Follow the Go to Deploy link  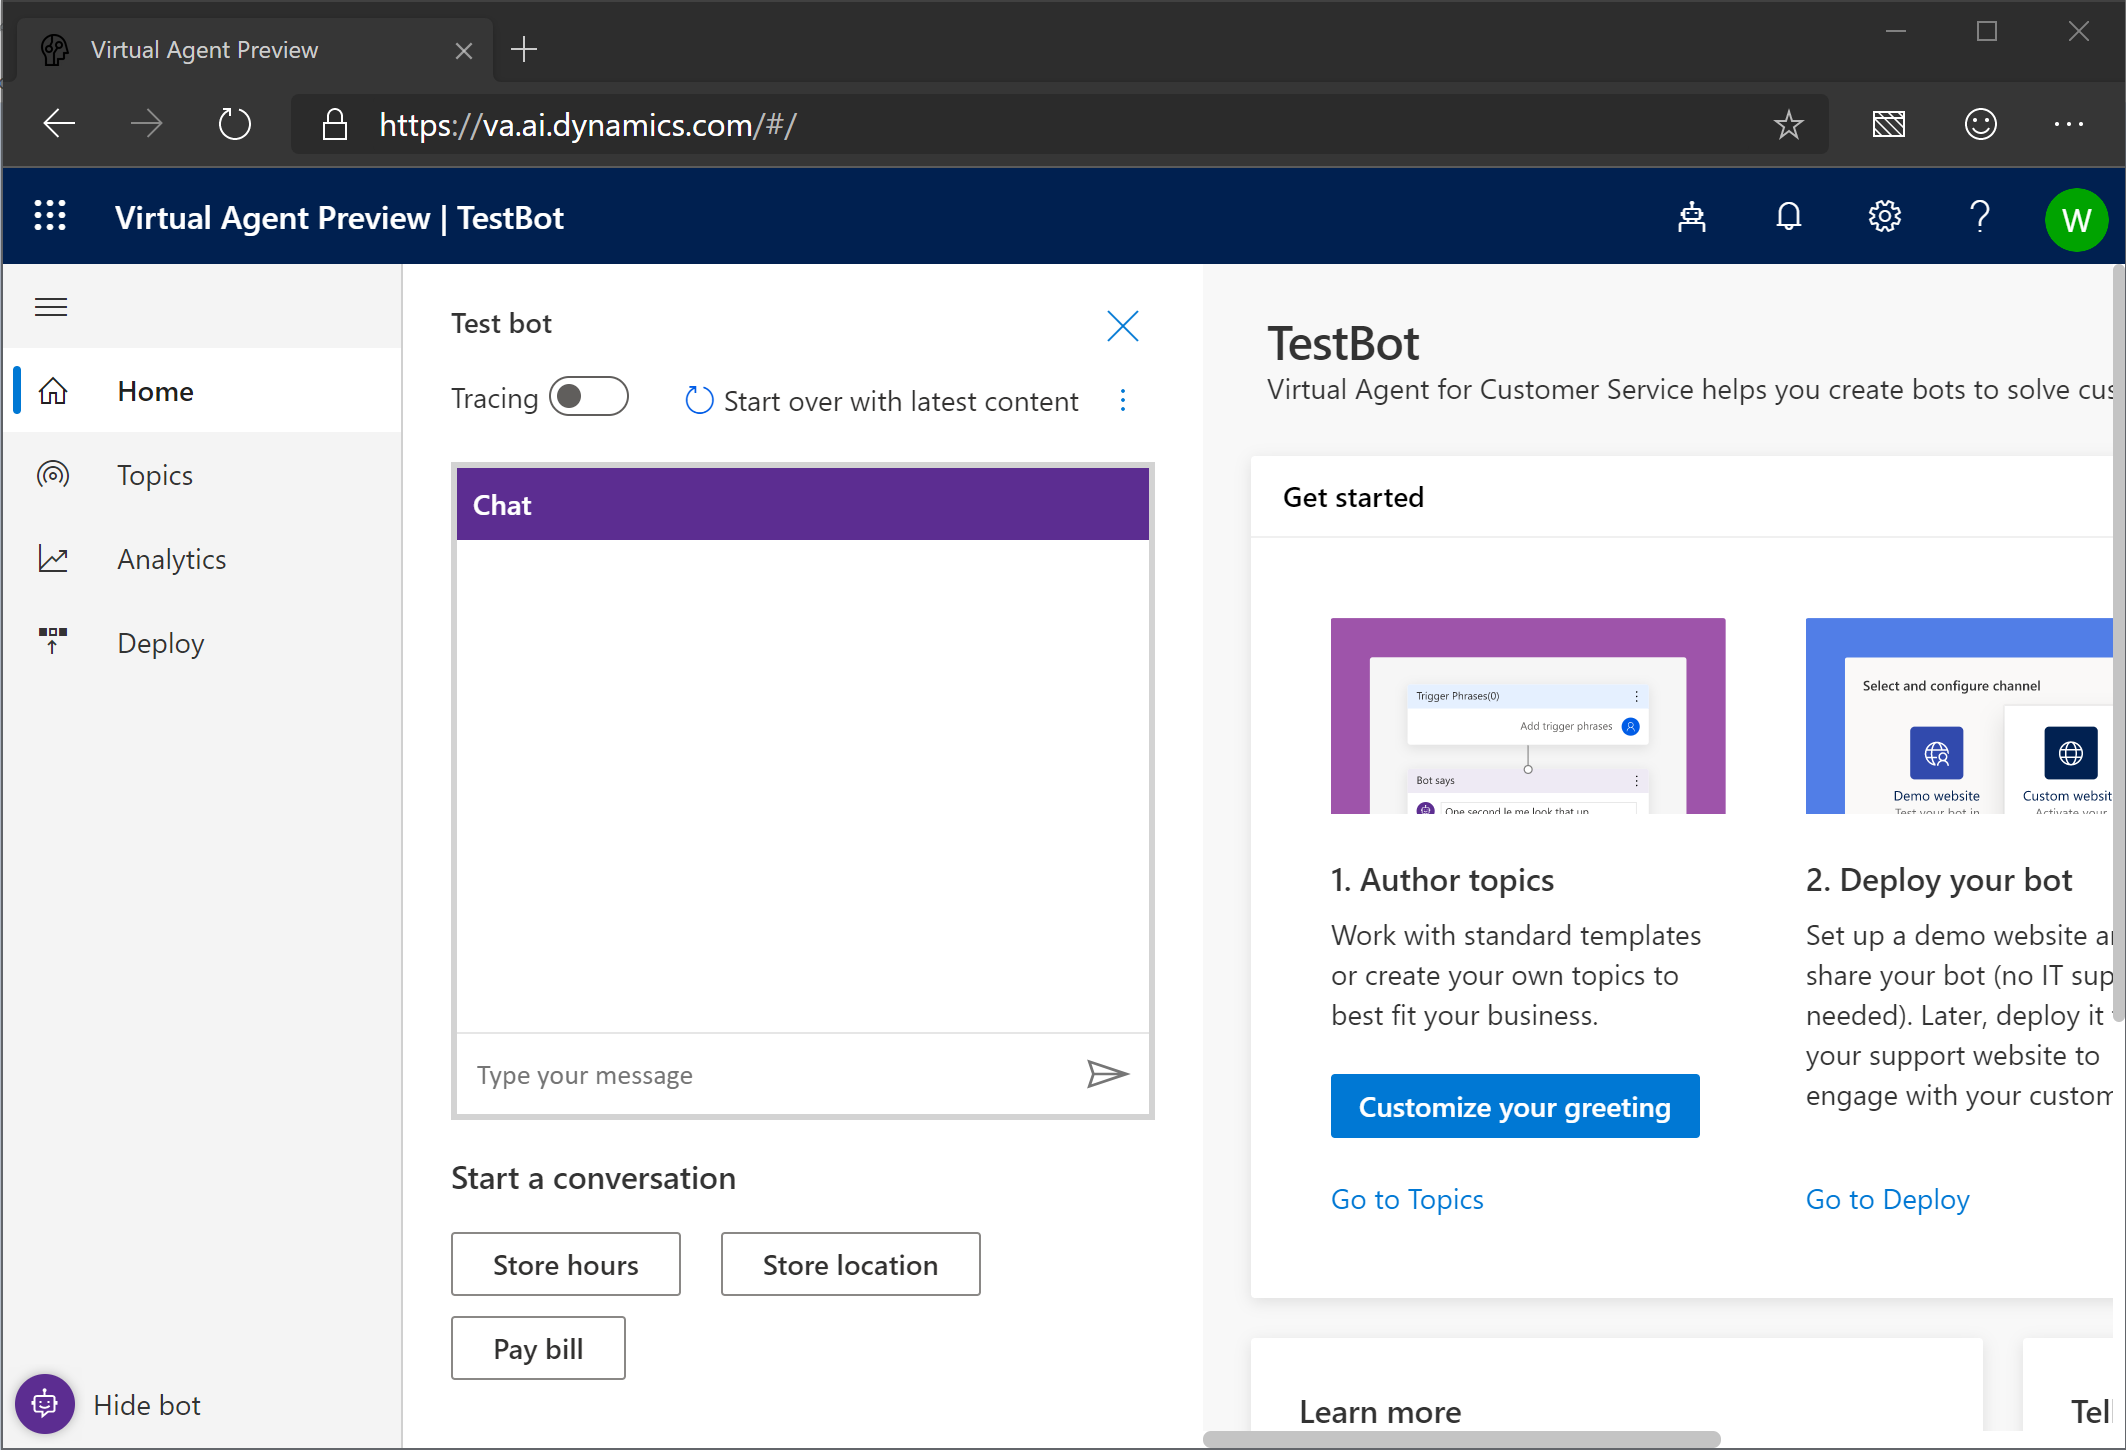click(x=1887, y=1199)
